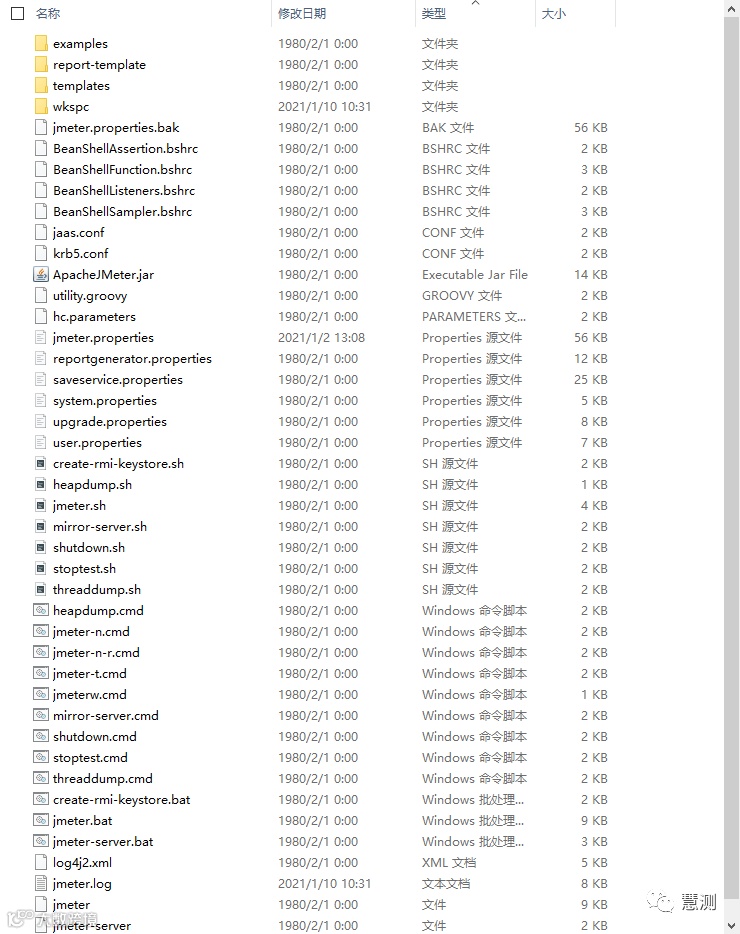Select the file named BeanShellSampler.bshrc

pyautogui.click(x=122, y=211)
